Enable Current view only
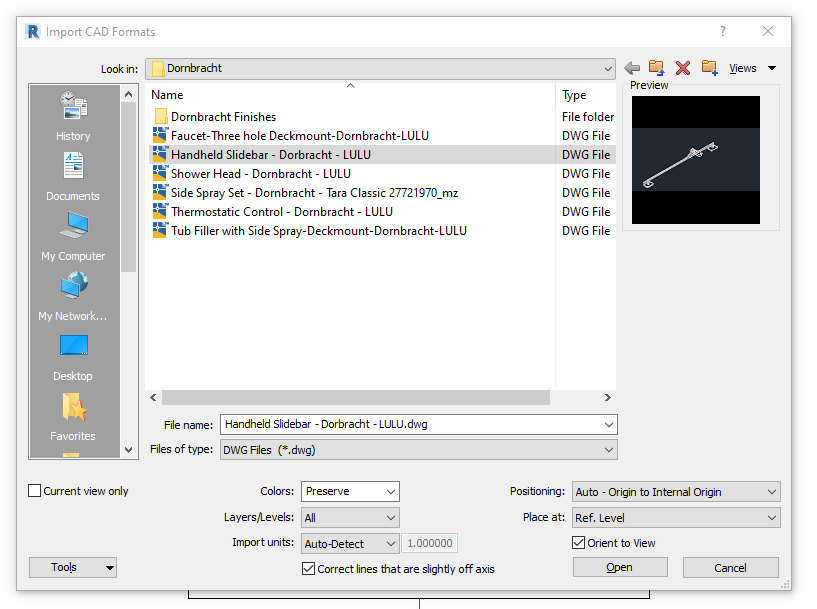The height and width of the screenshot is (609, 817). (x=34, y=491)
